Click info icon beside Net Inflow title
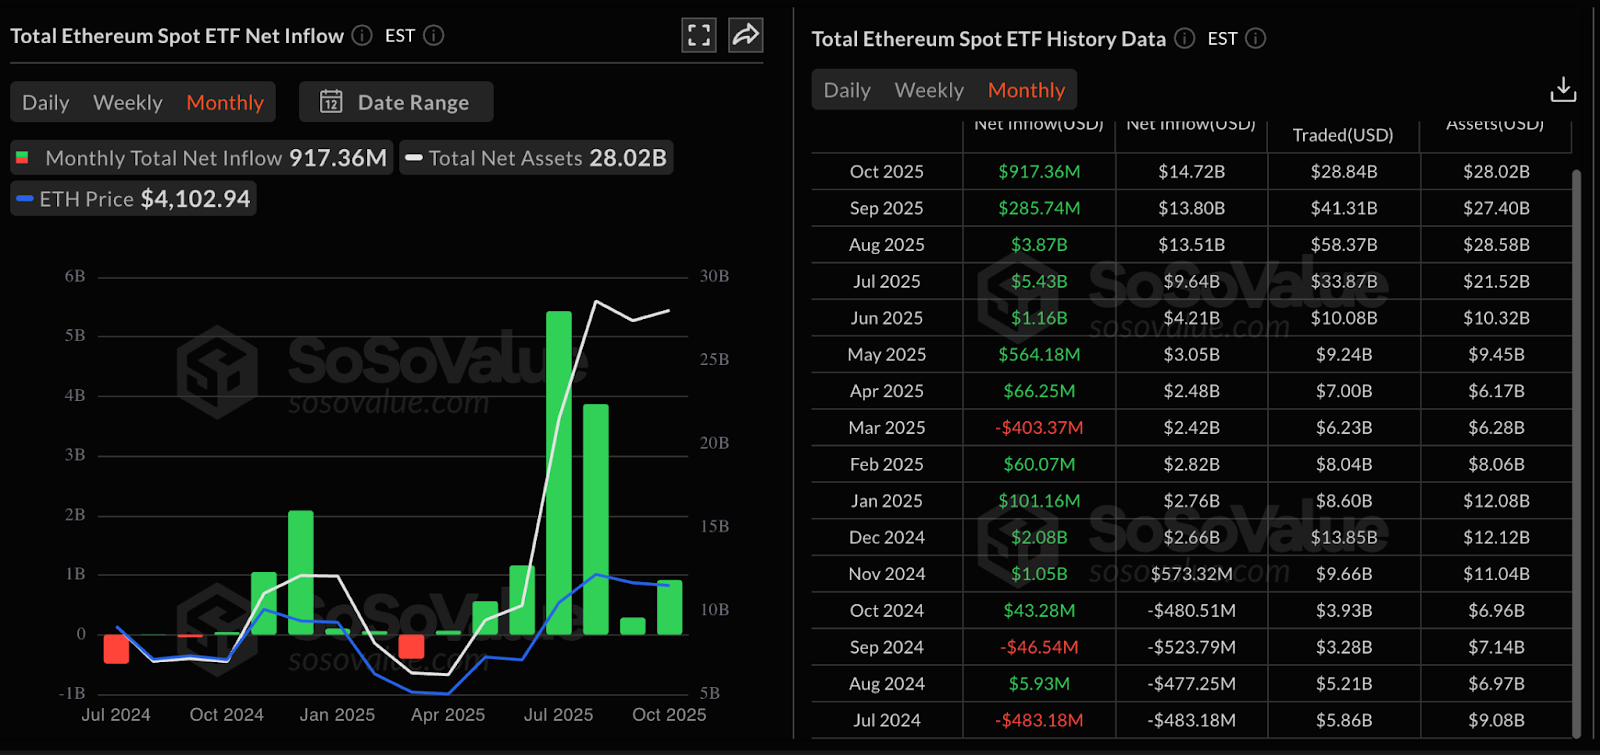This screenshot has height=755, width=1600. click(362, 36)
